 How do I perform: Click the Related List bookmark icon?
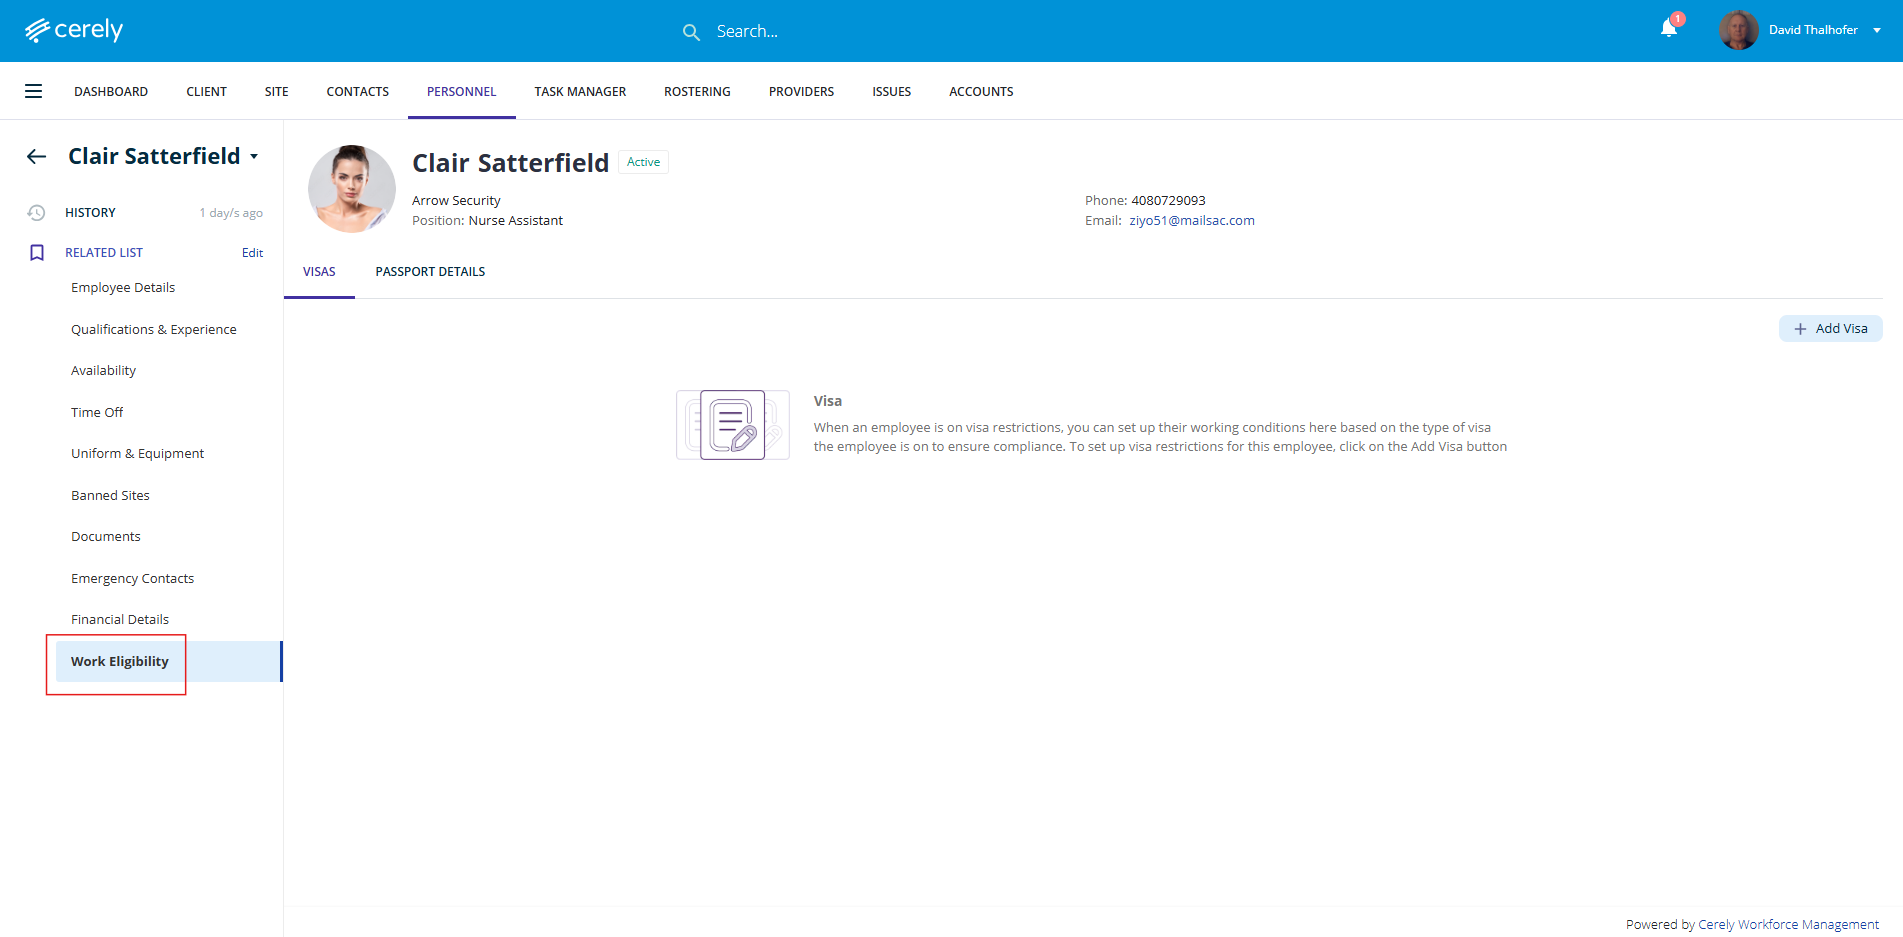click(37, 253)
